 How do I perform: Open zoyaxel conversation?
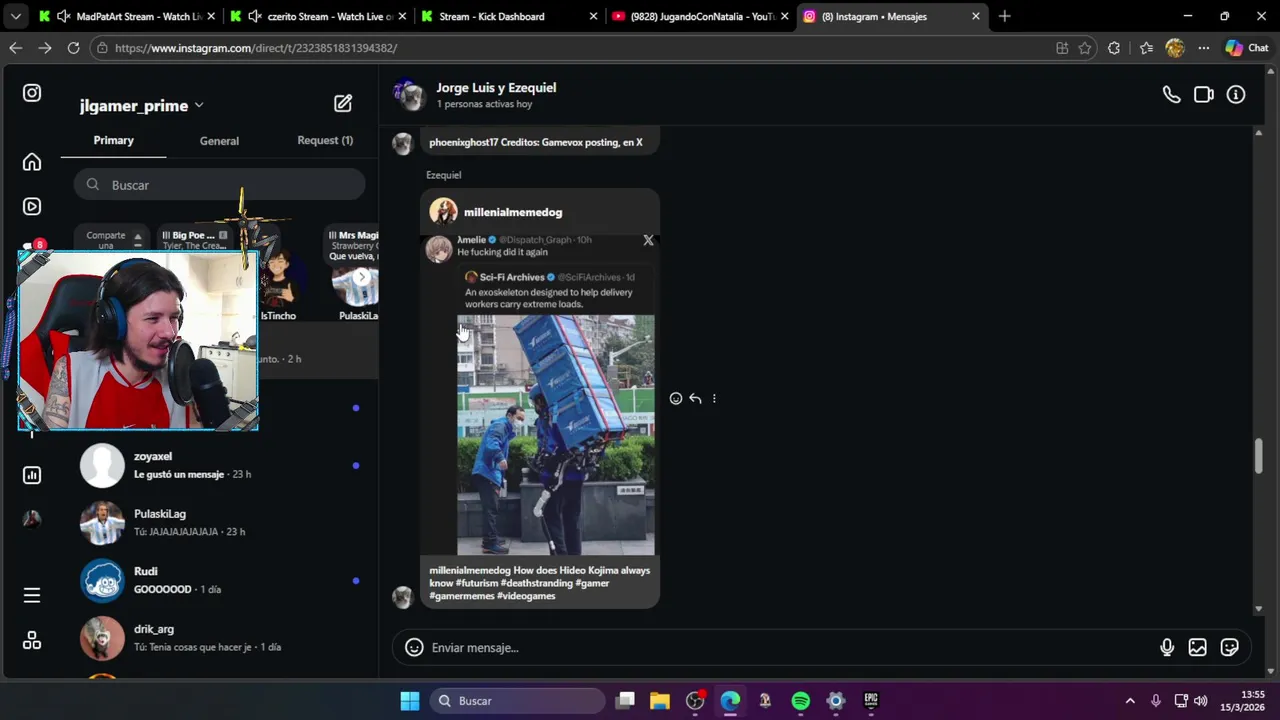(x=219, y=465)
